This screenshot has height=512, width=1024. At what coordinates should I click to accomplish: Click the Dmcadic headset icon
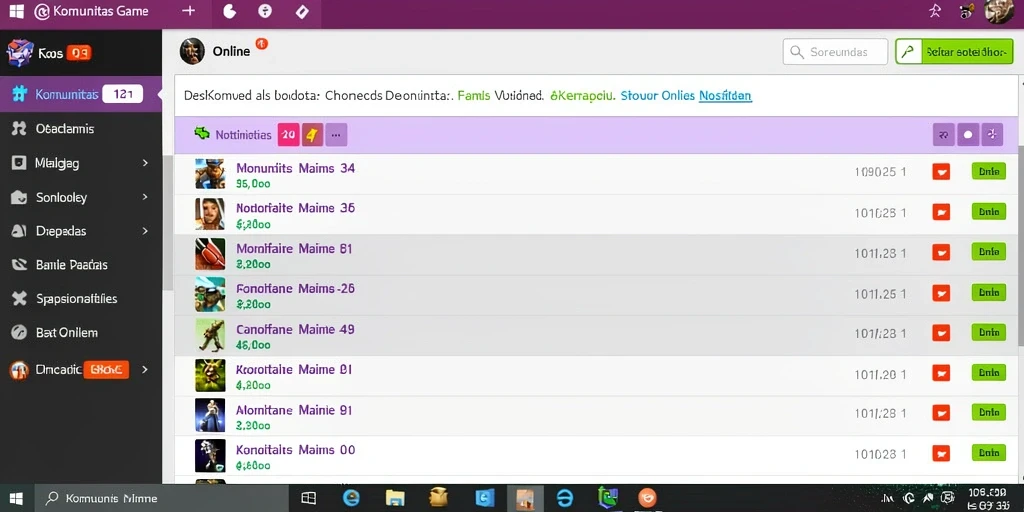(x=19, y=370)
